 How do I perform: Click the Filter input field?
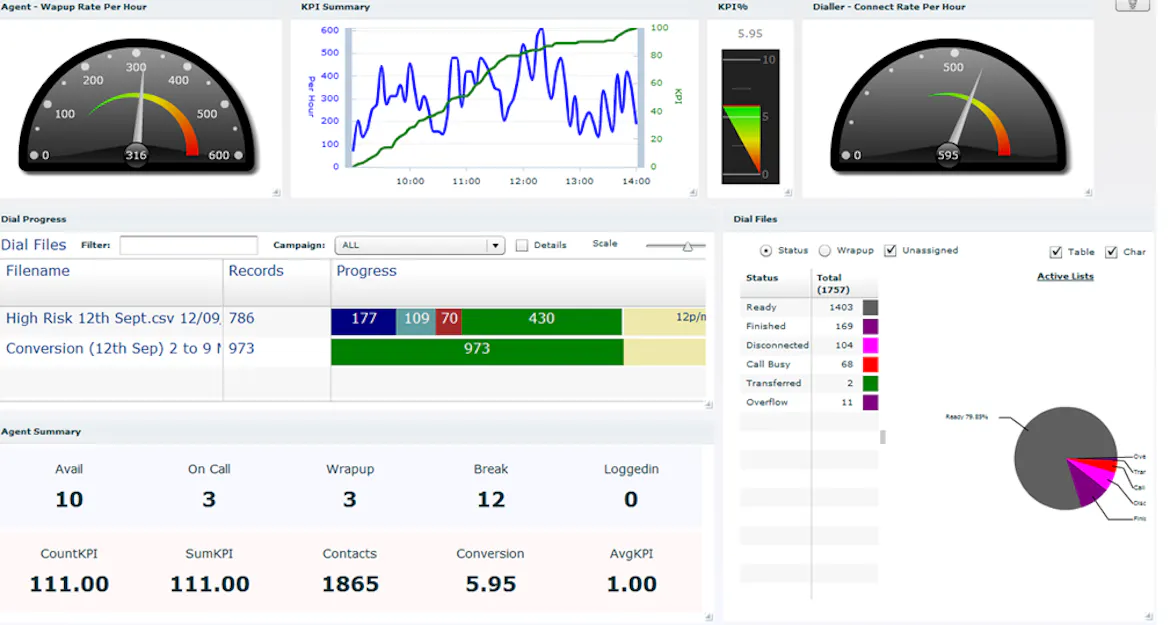tap(188, 246)
